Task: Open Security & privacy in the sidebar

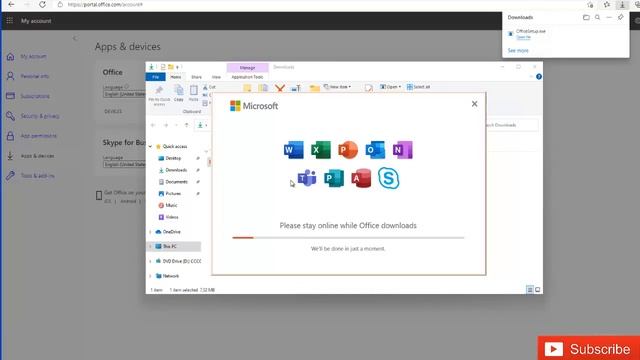Action: coord(40,116)
